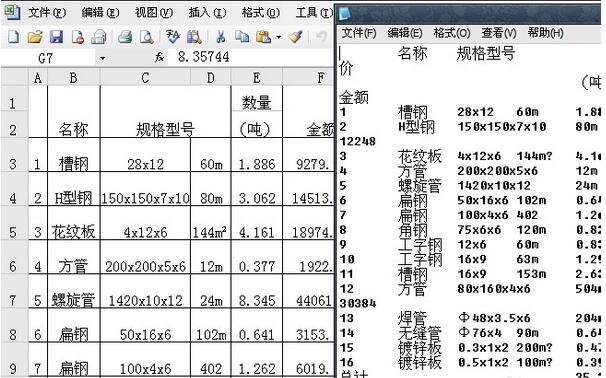Image resolution: width=606 pixels, height=378 pixels.
Task: Click 30384 text in Notepad
Action: pos(358,304)
